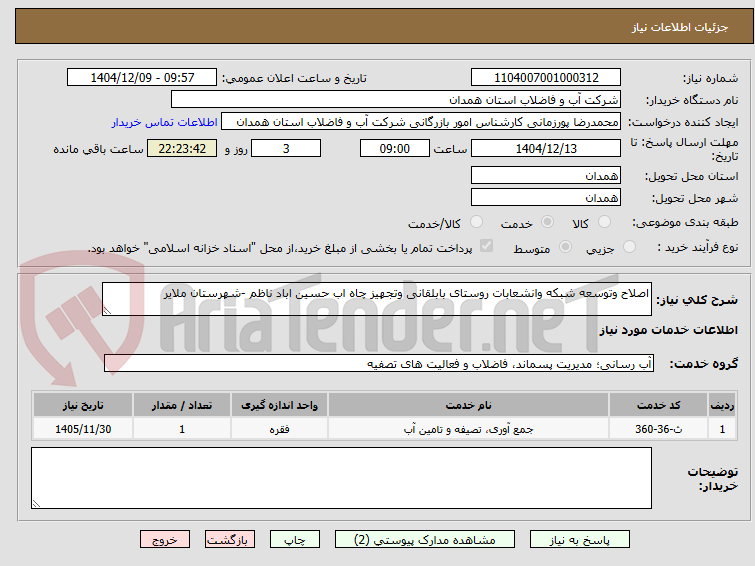Select the متوسط purchase type radio
This screenshot has width=755, height=566.
[565, 247]
